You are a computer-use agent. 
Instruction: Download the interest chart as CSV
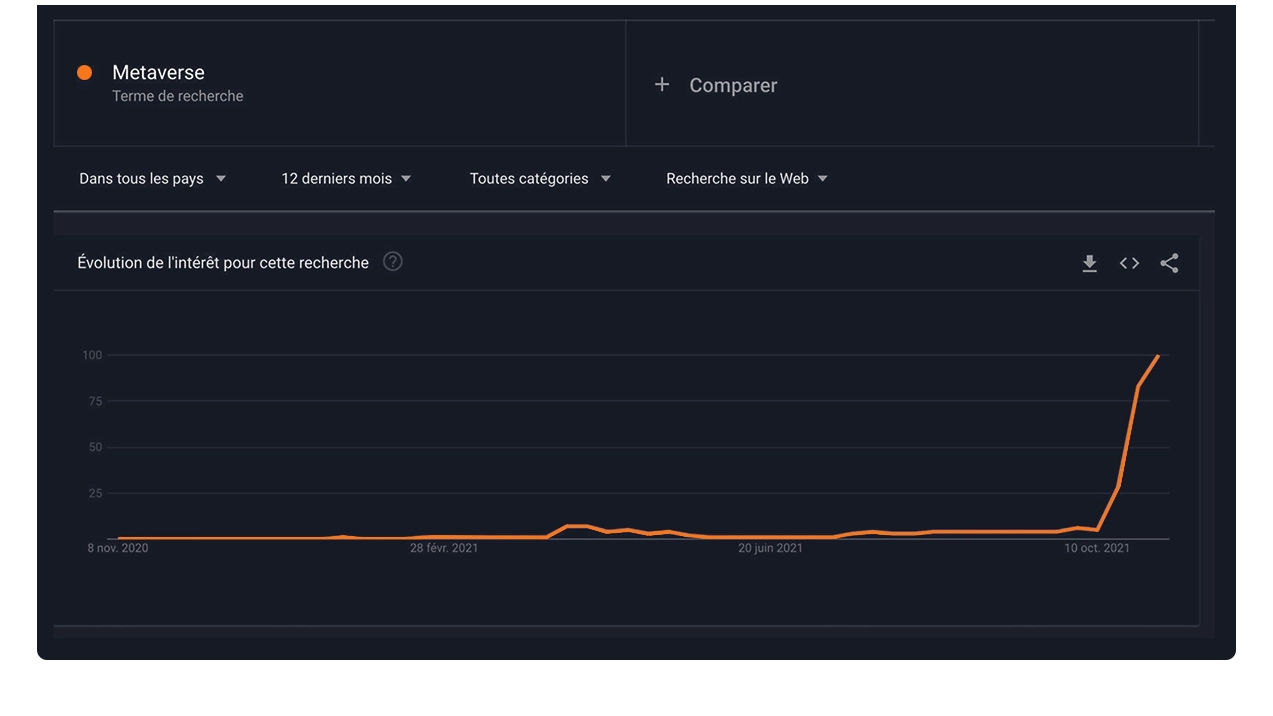[1089, 263]
